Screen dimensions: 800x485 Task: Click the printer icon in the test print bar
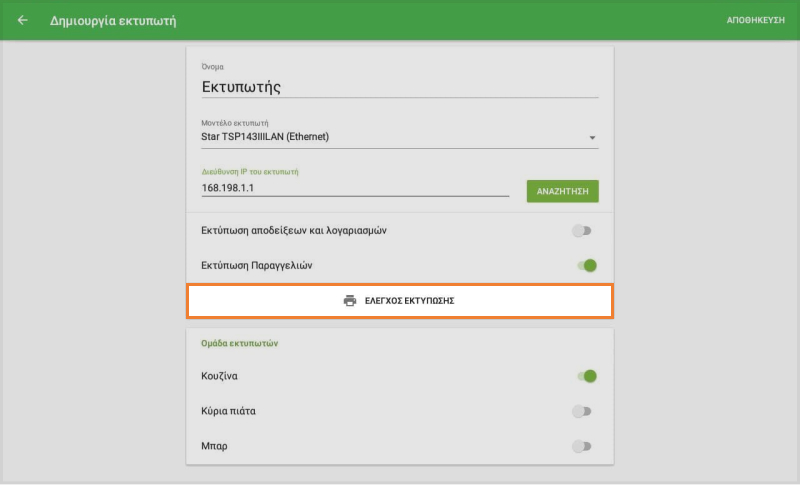350,300
